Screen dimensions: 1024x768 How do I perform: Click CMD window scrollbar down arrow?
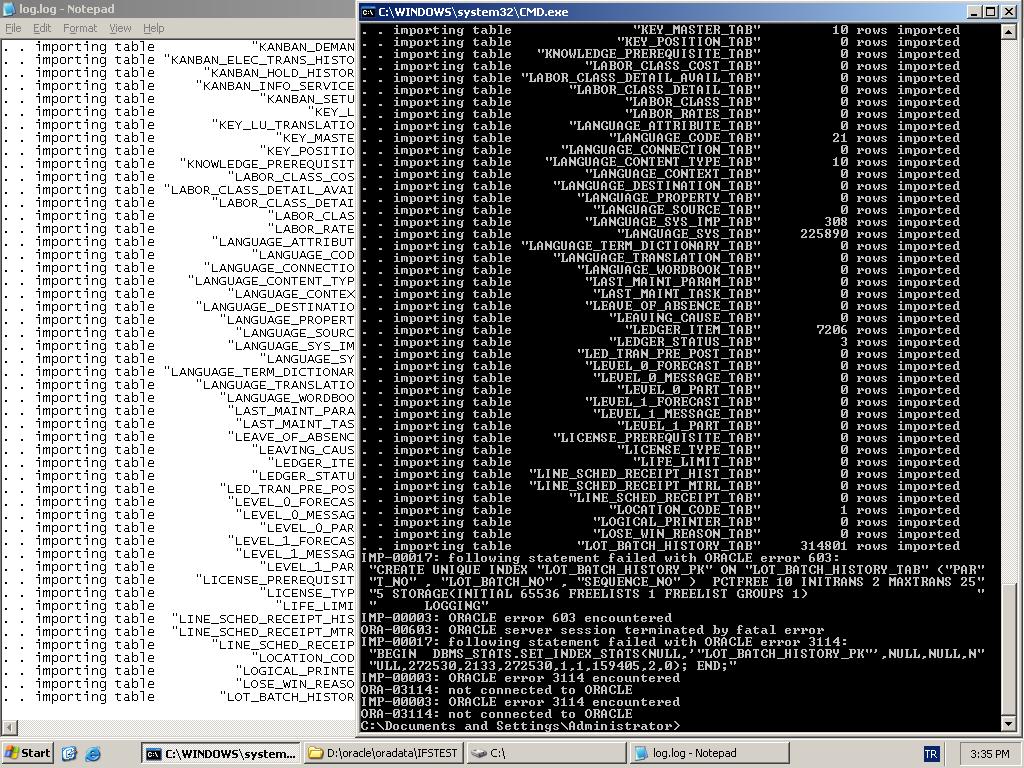pyautogui.click(x=1008, y=724)
